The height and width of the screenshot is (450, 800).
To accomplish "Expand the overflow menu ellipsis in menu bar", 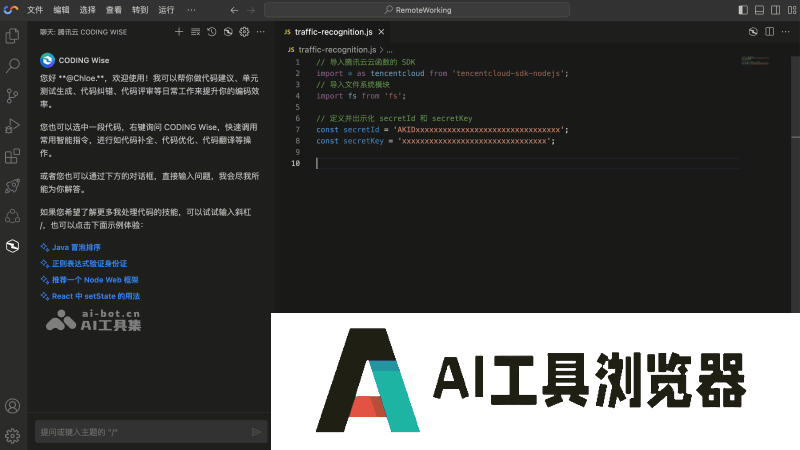I will 191,10.
